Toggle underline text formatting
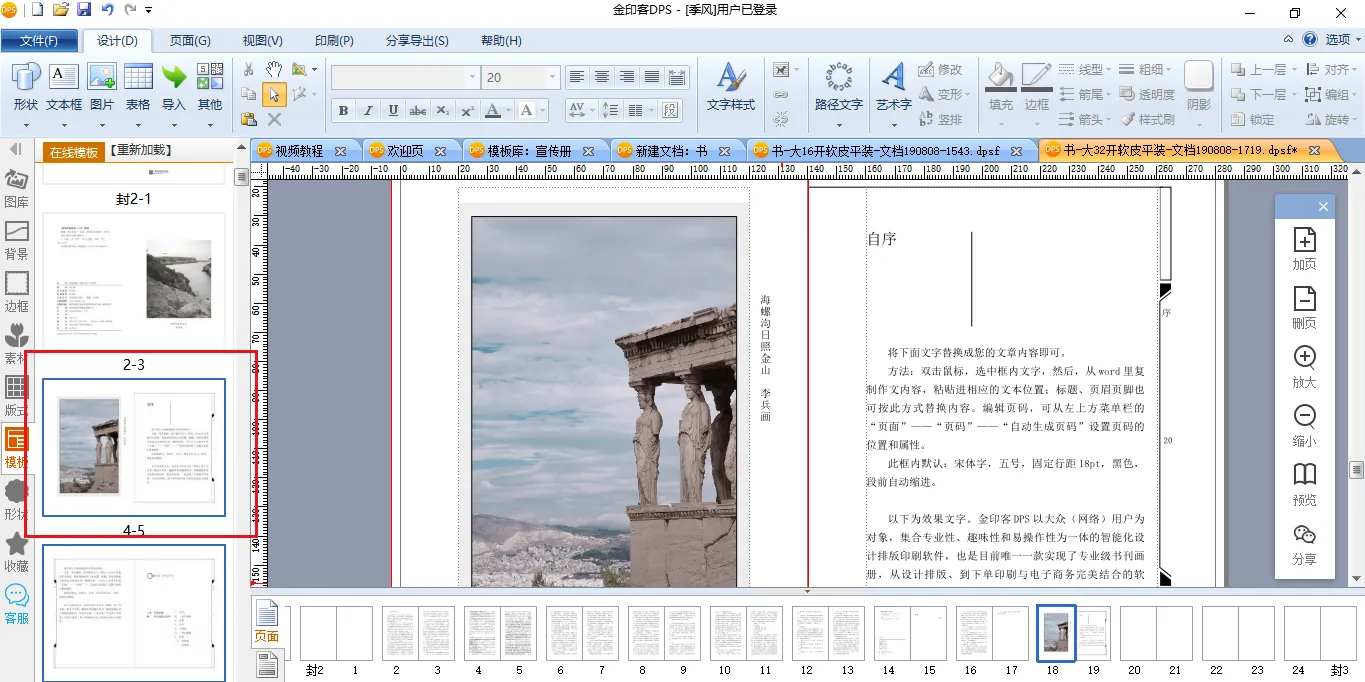The width and height of the screenshot is (1365, 682). point(393,111)
